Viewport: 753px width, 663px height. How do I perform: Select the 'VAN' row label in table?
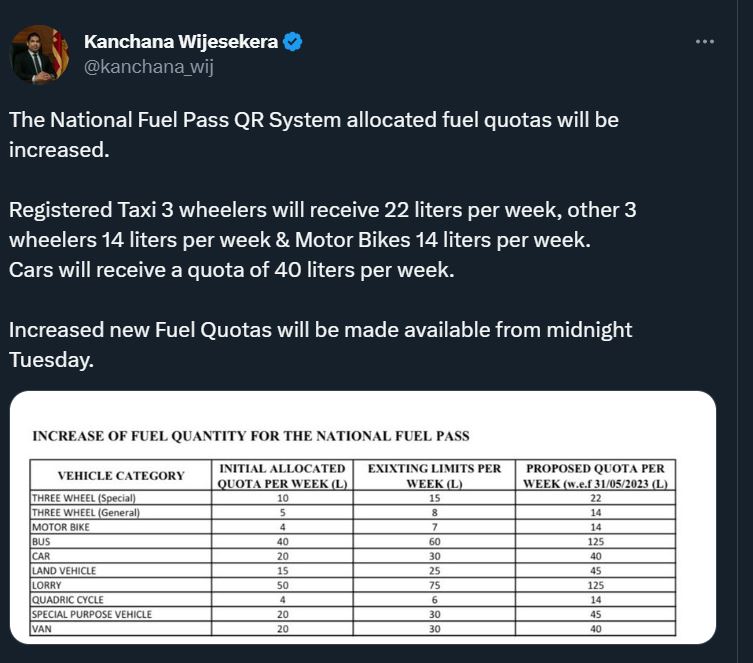44,629
